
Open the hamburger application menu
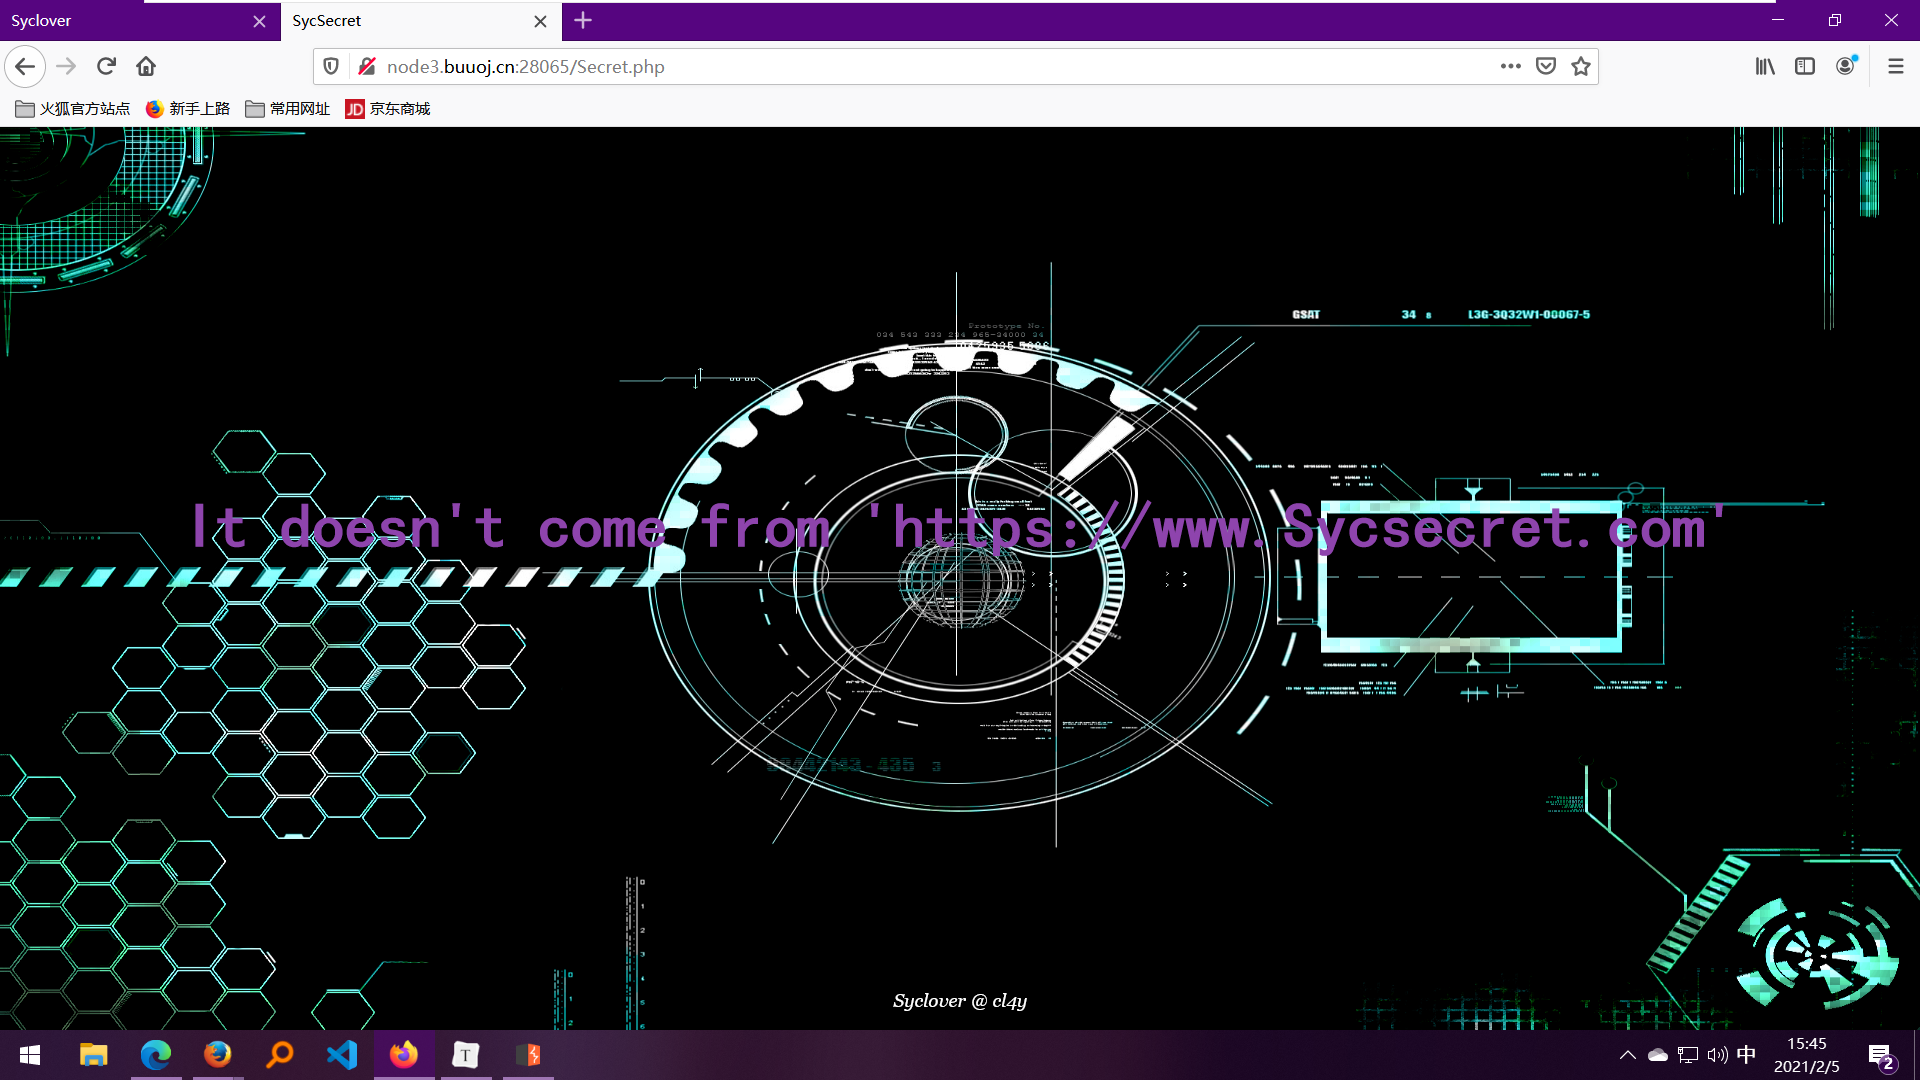click(x=1895, y=67)
